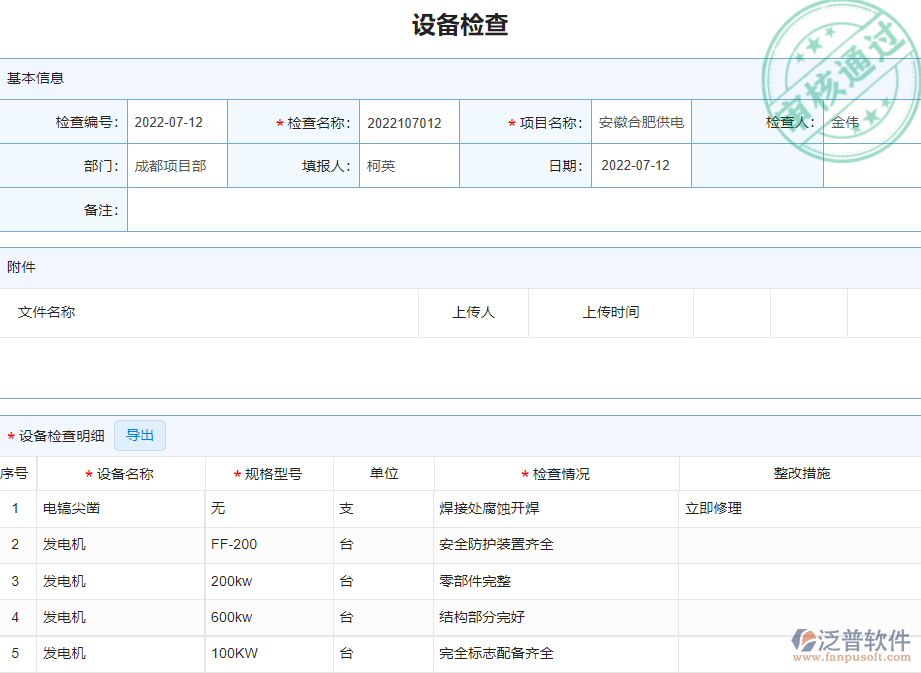Screen dimensions: 921x673
Task: Select the 检查编号 date field 2022-07-12
Action: 170,121
